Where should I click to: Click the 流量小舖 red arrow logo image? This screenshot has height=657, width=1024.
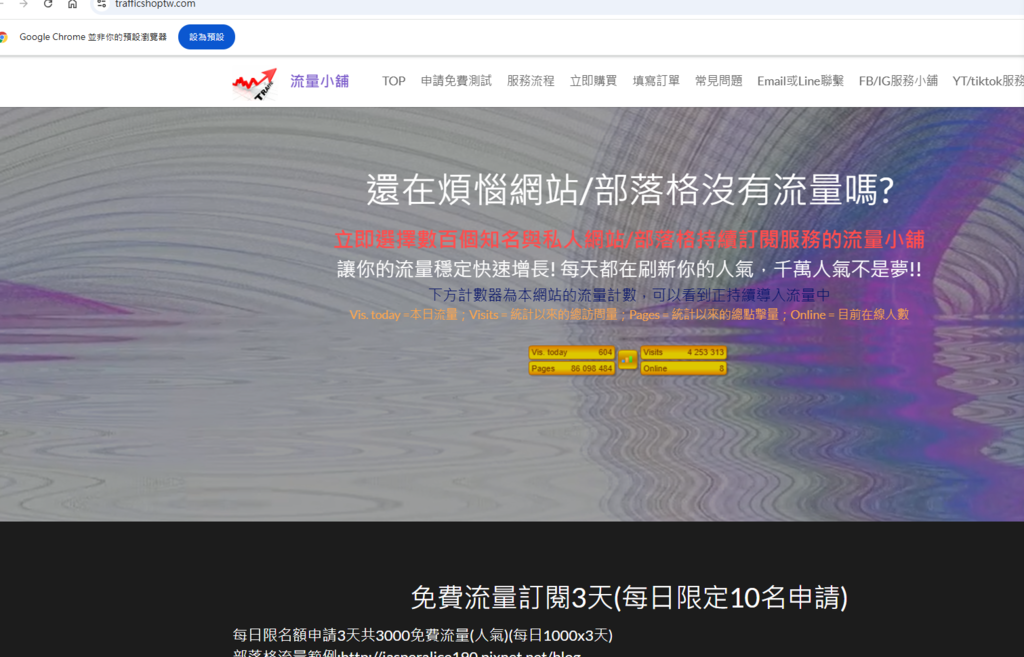(255, 84)
